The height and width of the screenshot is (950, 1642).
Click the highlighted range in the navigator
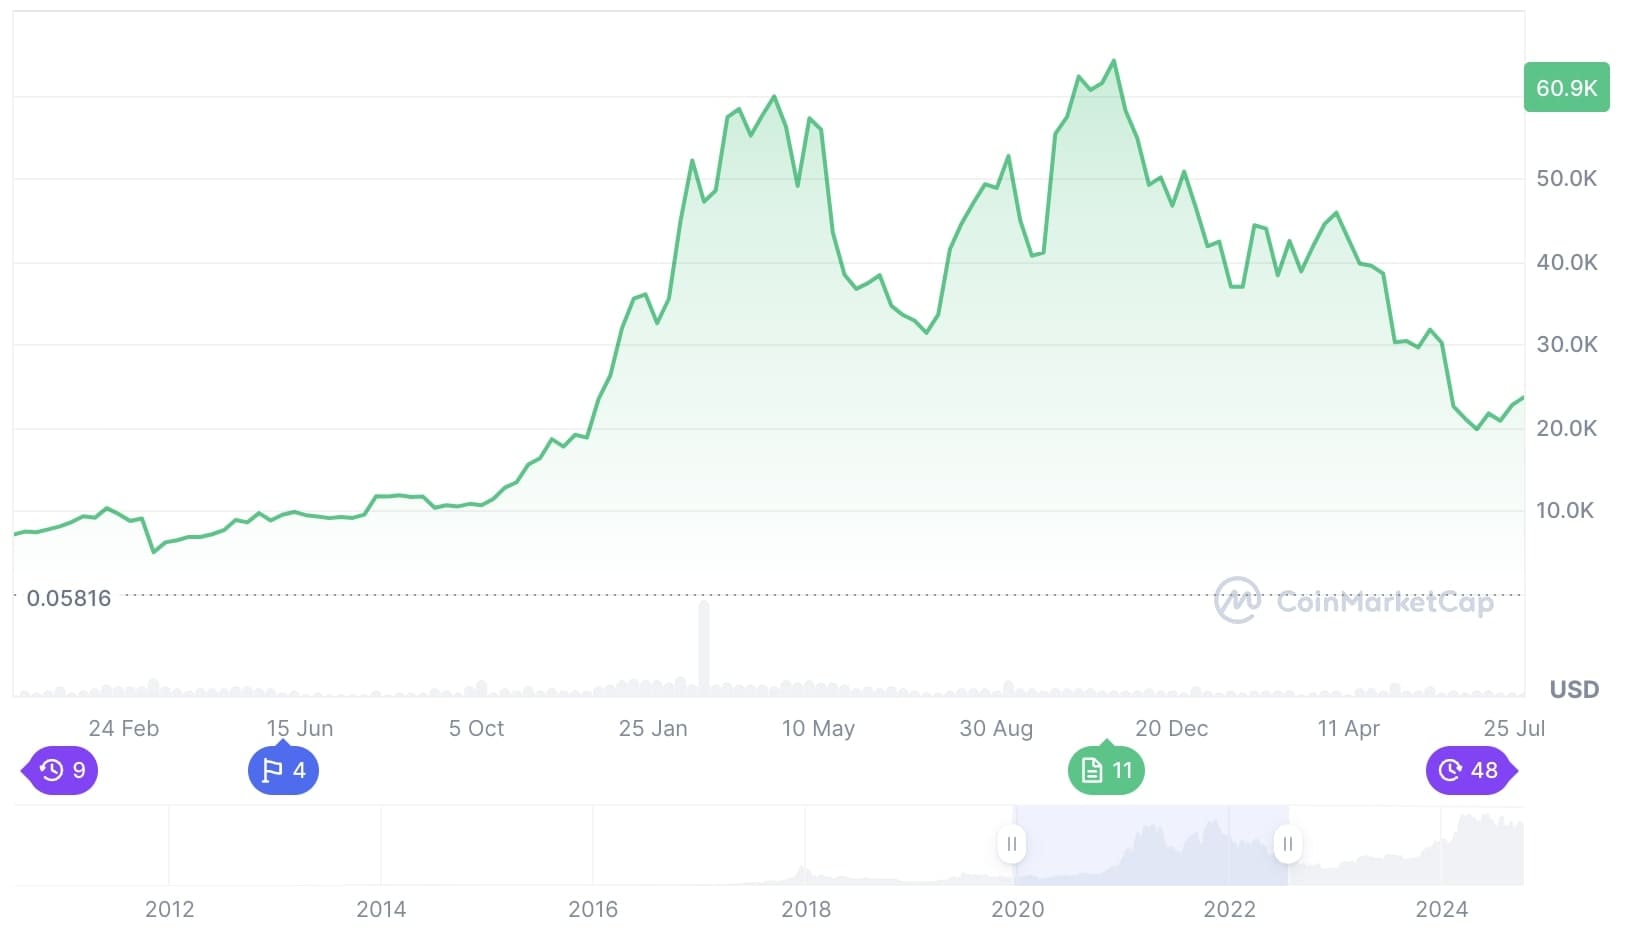[1150, 845]
